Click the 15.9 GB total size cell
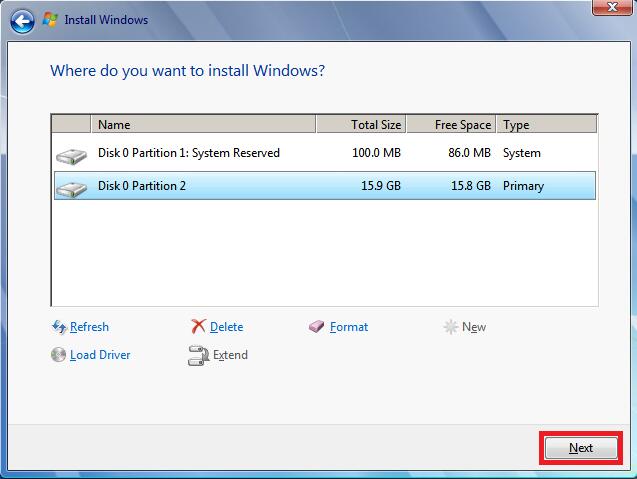The image size is (637, 479). (381, 186)
